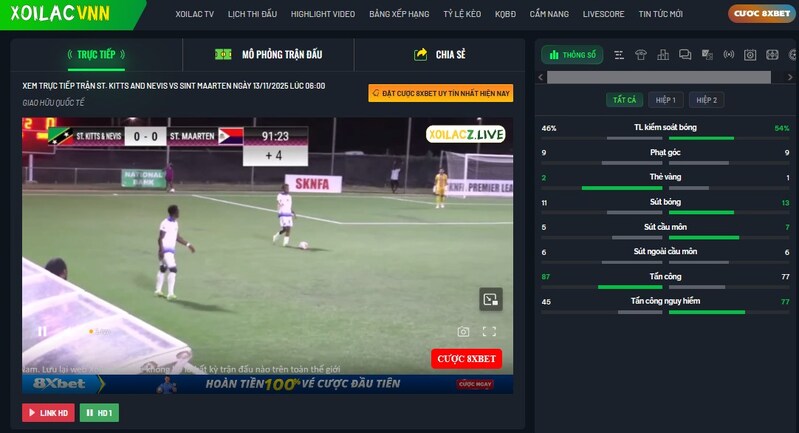Open the match events list icon

click(x=619, y=55)
